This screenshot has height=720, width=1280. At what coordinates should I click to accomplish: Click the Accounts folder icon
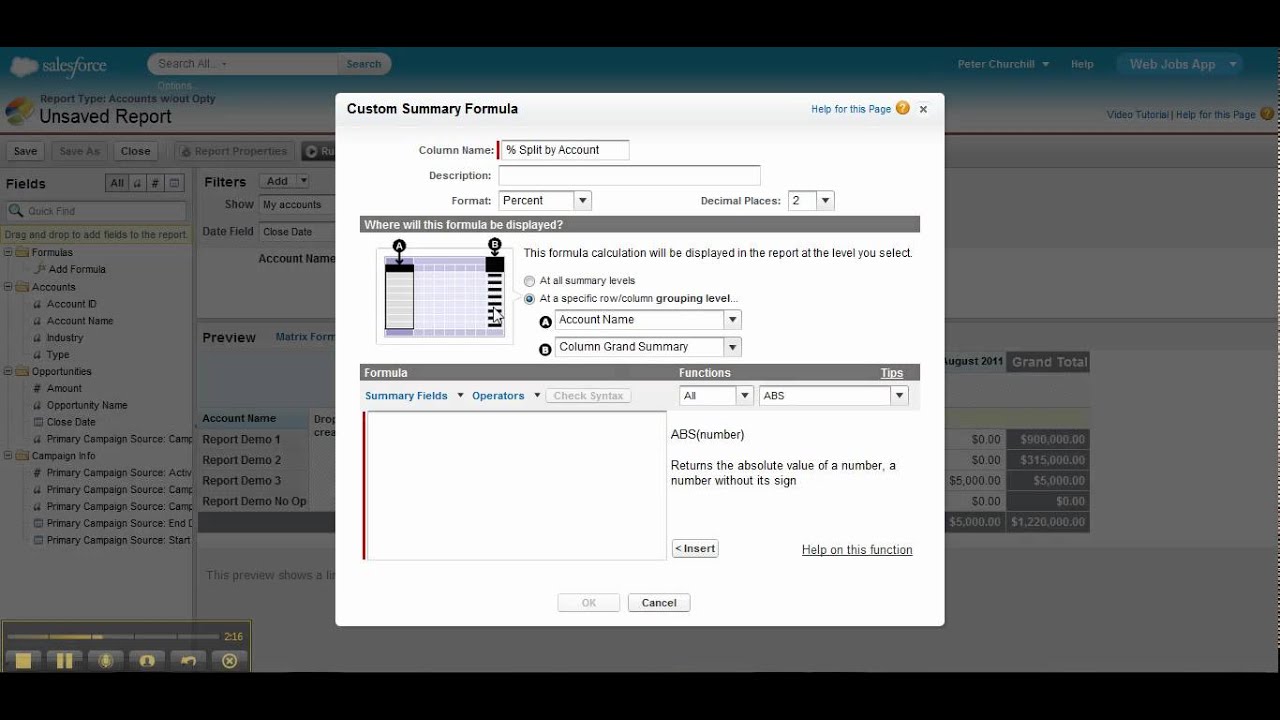pos(23,286)
